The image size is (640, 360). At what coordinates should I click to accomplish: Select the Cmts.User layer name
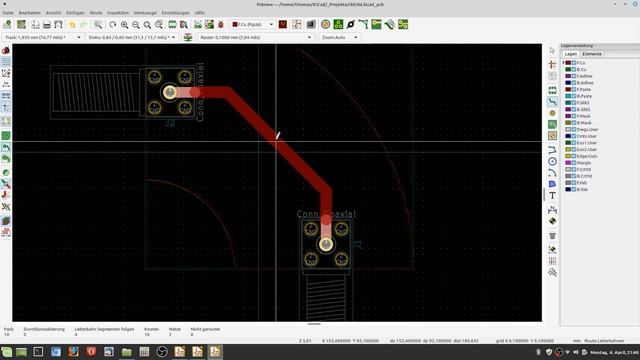587,136
